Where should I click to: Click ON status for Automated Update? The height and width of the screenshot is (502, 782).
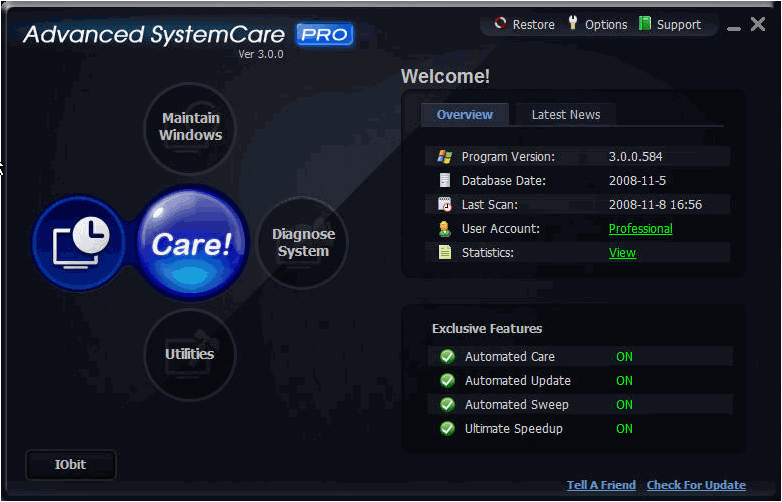624,381
